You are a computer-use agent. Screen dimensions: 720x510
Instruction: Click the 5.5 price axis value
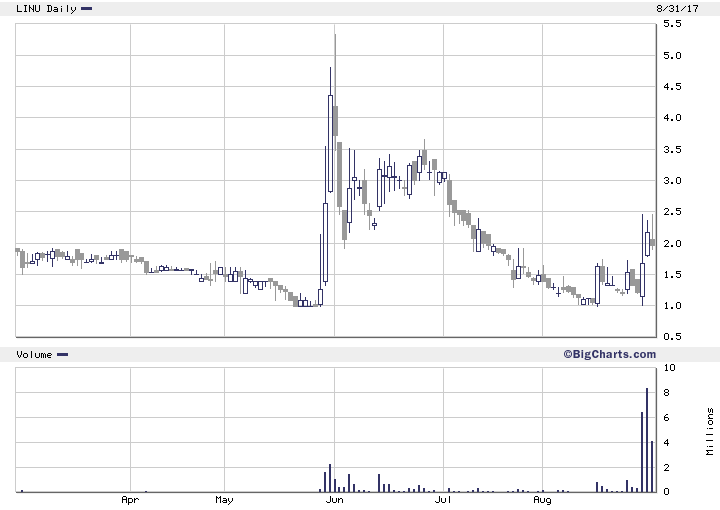coord(672,24)
